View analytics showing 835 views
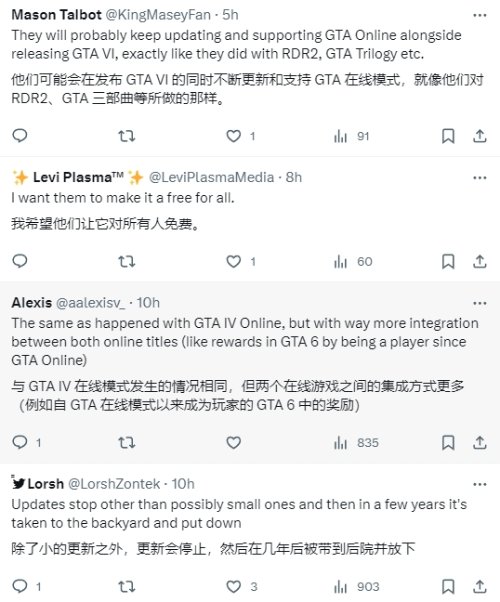Image resolution: width=500 pixels, height=602 pixels. [x=356, y=443]
